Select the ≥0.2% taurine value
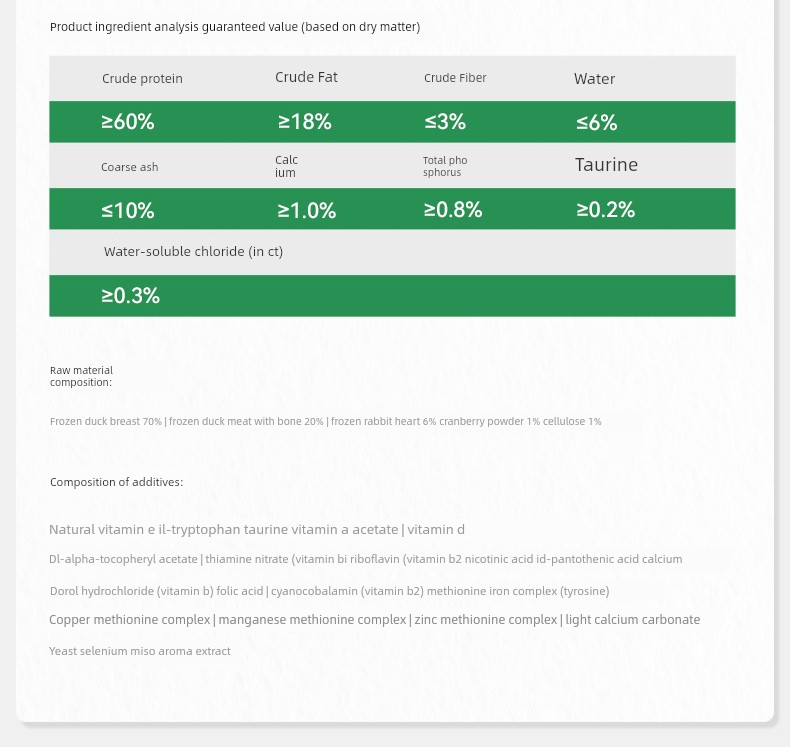 [605, 210]
